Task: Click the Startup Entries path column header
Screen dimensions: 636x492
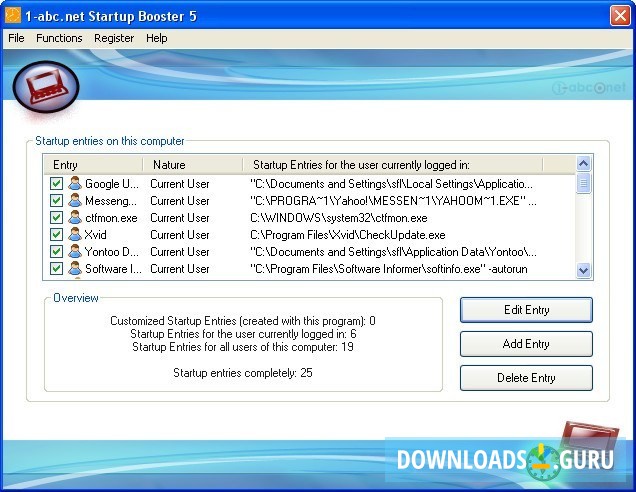Action: pyautogui.click(x=393, y=165)
